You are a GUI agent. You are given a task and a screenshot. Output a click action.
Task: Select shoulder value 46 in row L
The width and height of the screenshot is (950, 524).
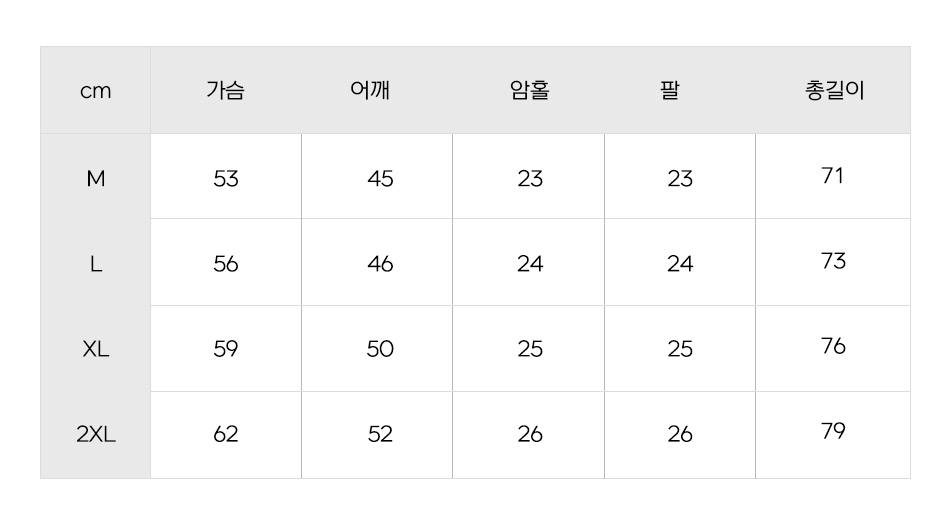pos(380,264)
